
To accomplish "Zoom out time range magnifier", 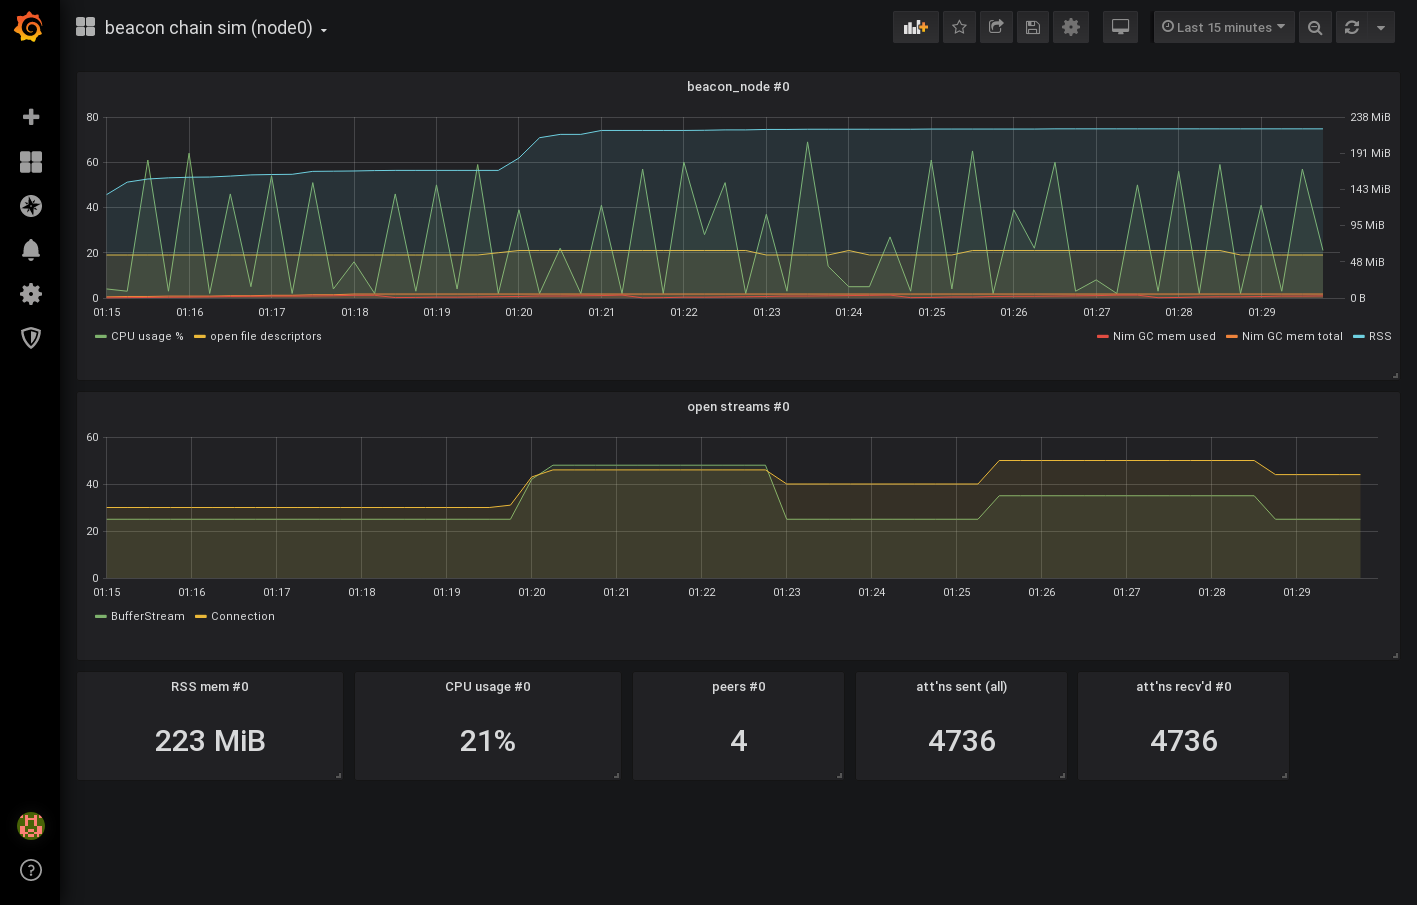I will tap(1315, 27).
